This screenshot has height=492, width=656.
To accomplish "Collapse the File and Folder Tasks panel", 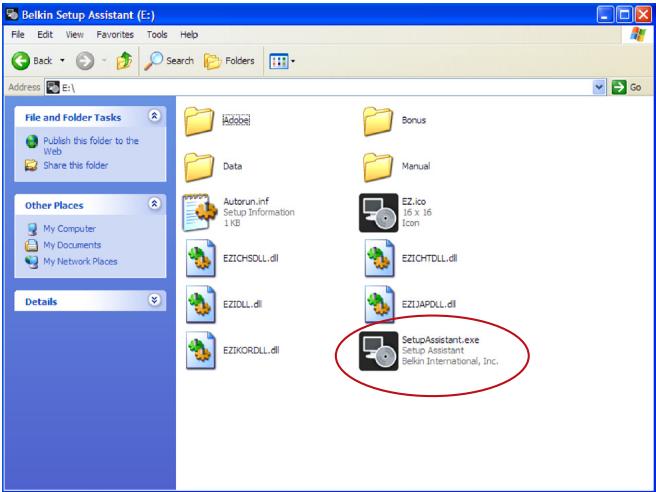I will point(154,116).
